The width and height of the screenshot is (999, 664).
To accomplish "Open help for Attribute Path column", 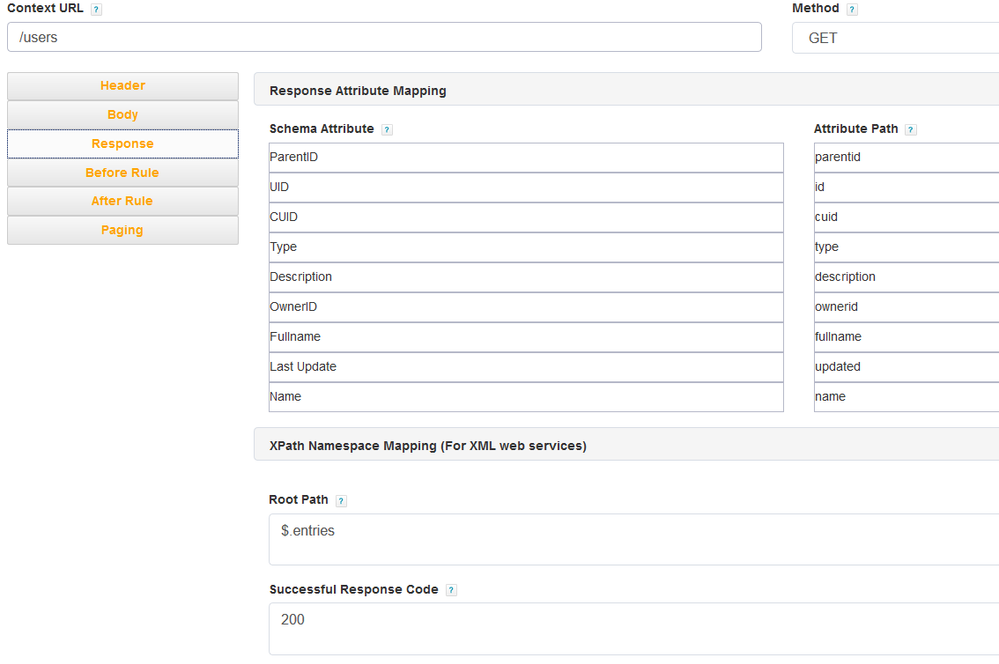I will tap(910, 130).
